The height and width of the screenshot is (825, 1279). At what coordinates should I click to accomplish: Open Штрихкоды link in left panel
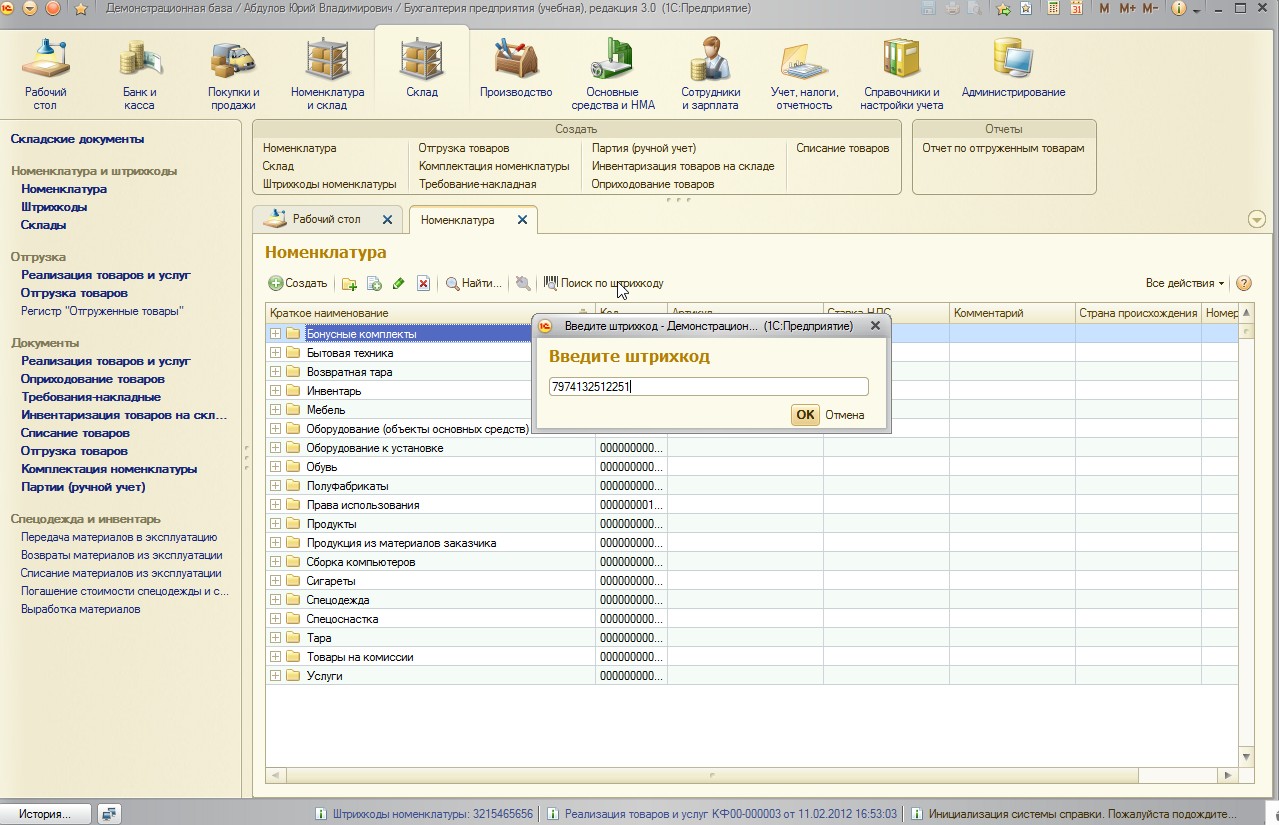54,207
